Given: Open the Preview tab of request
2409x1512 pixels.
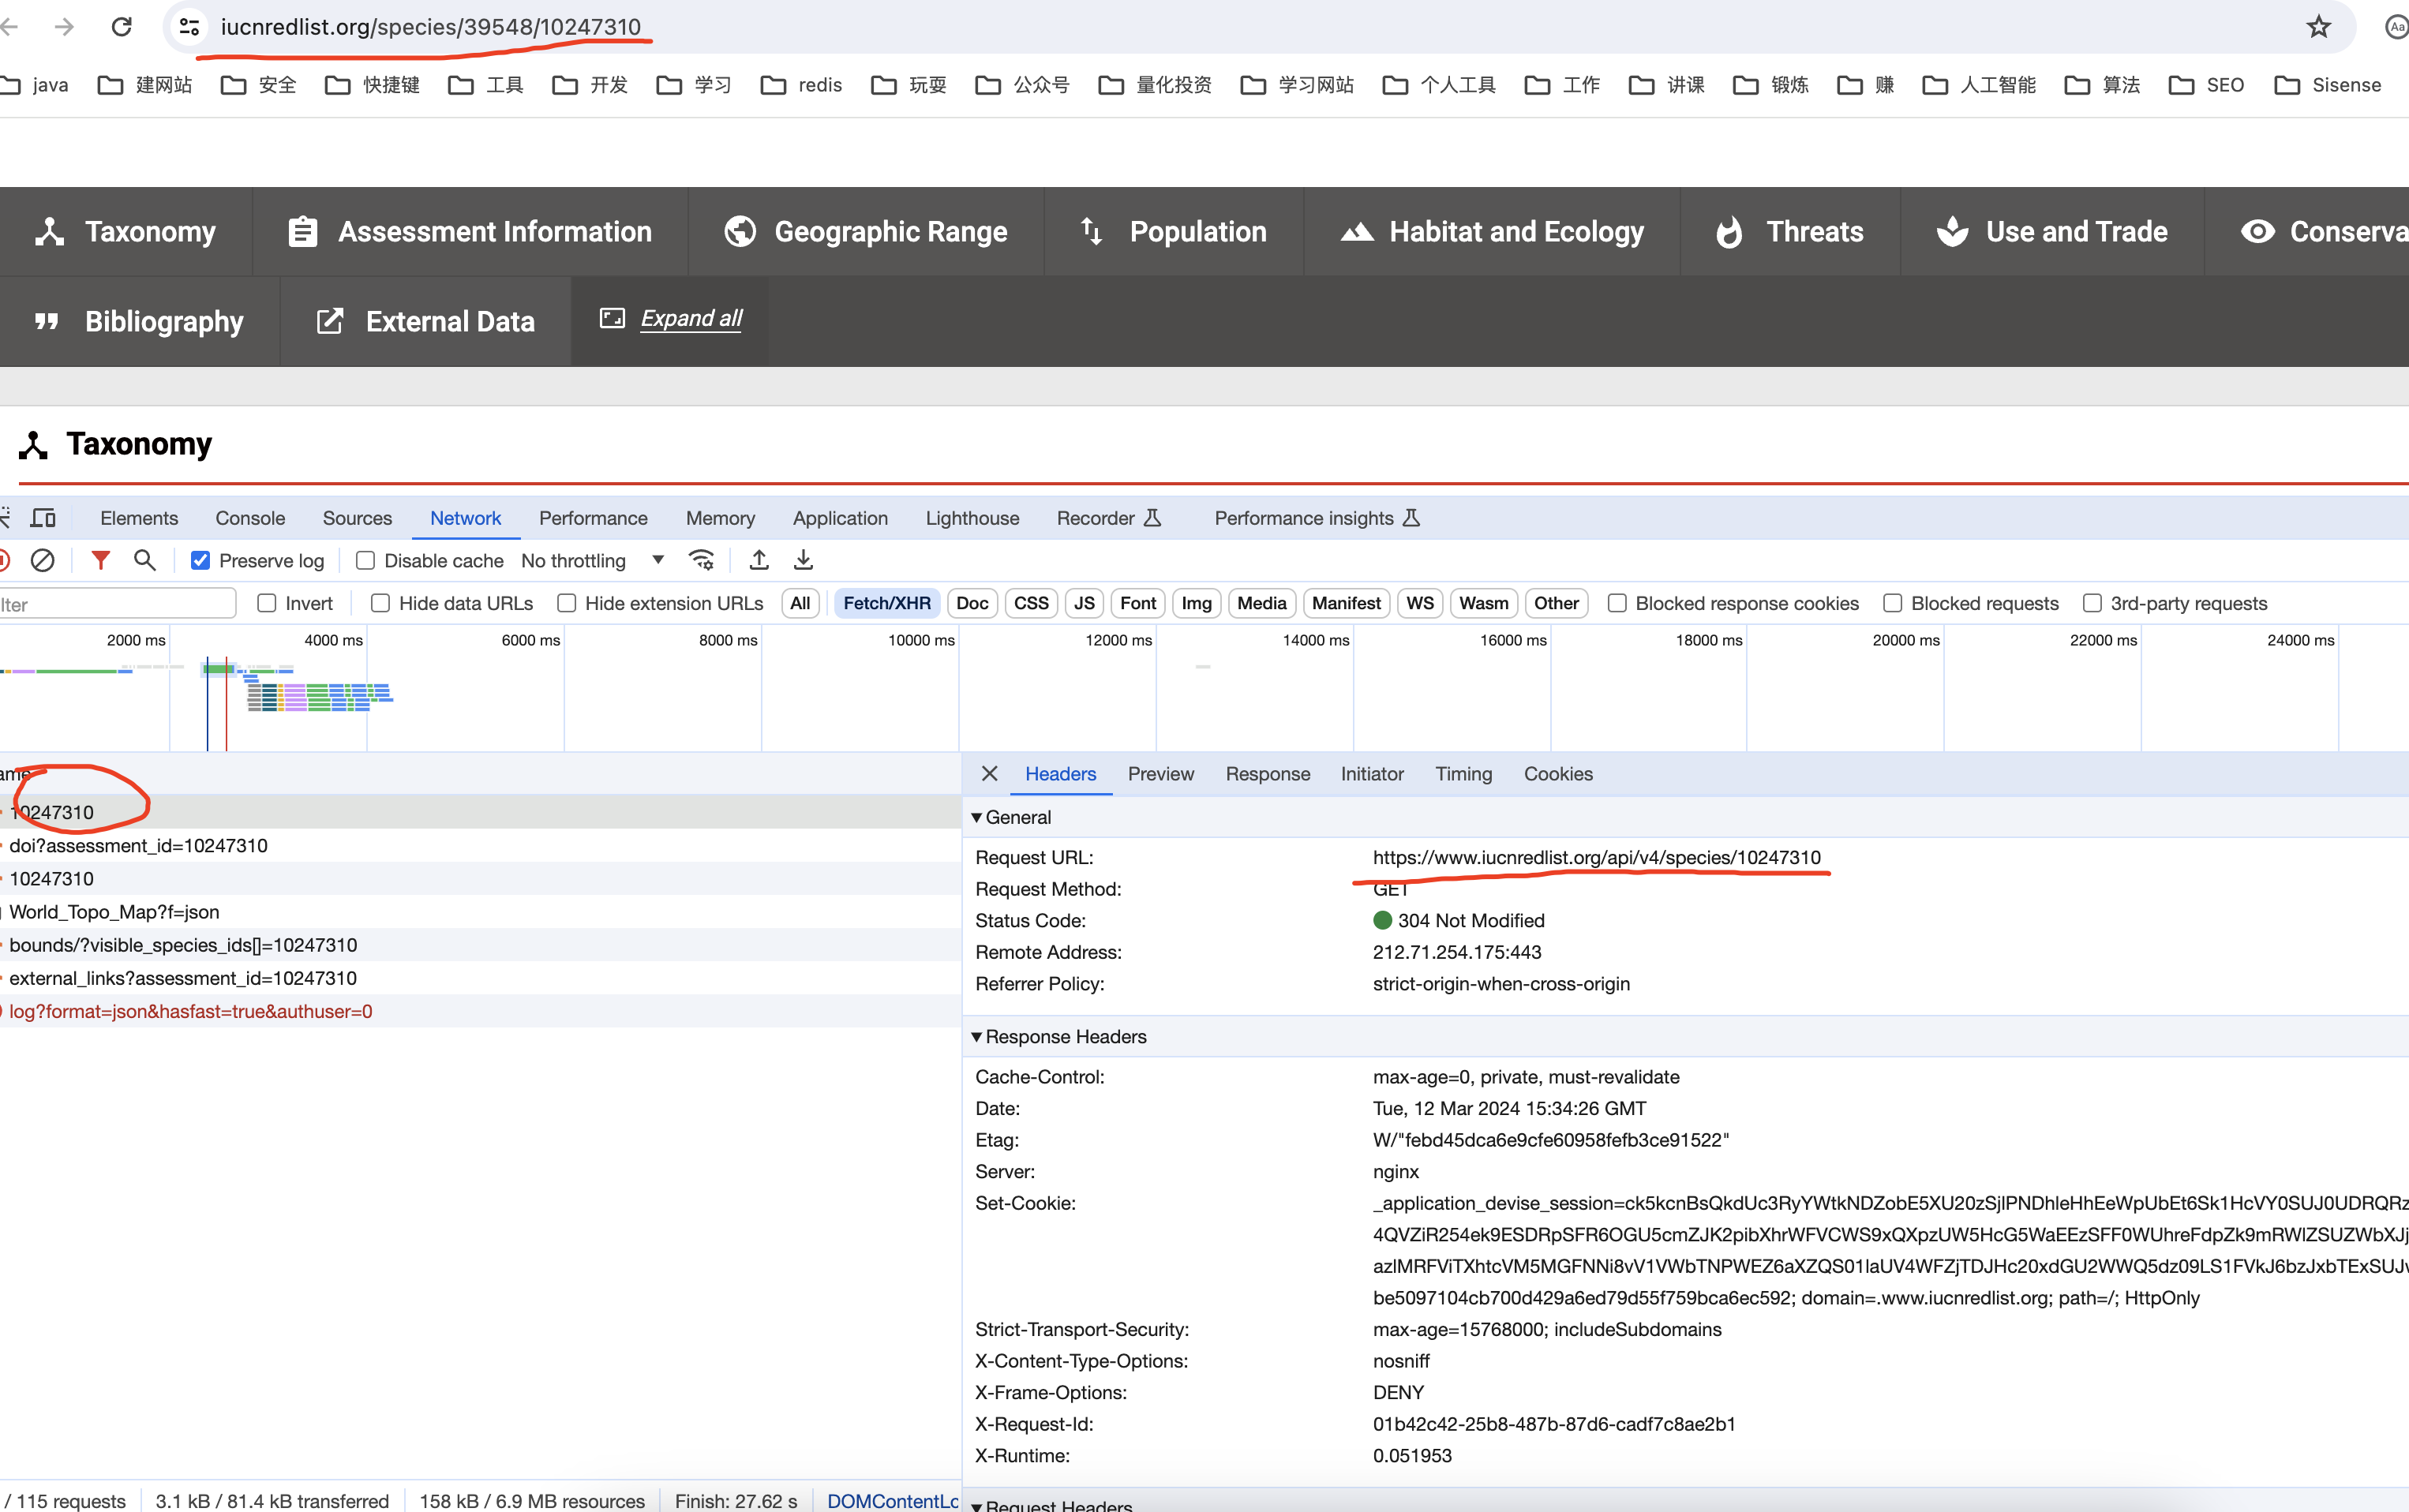Looking at the screenshot, I should click(x=1160, y=774).
